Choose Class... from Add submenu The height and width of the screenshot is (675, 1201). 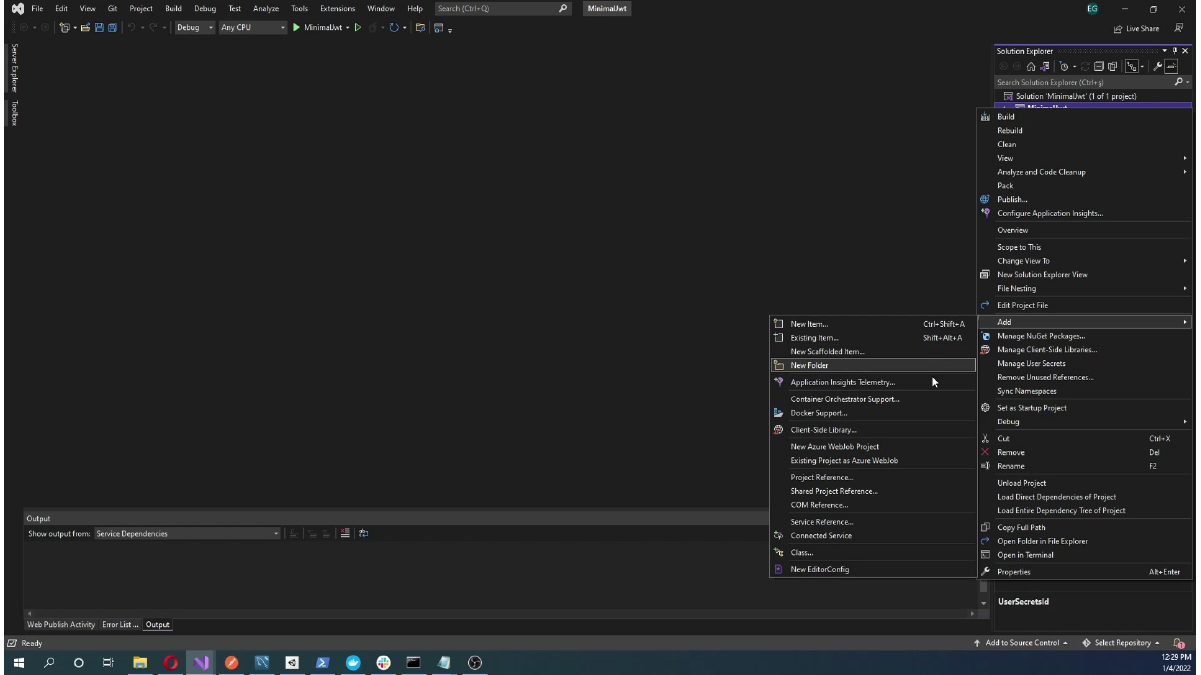click(x=872, y=552)
